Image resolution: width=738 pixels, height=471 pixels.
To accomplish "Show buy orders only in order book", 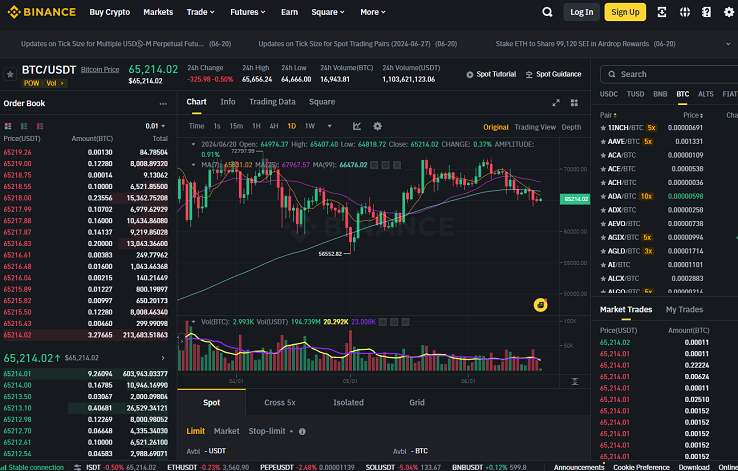I will (24, 126).
